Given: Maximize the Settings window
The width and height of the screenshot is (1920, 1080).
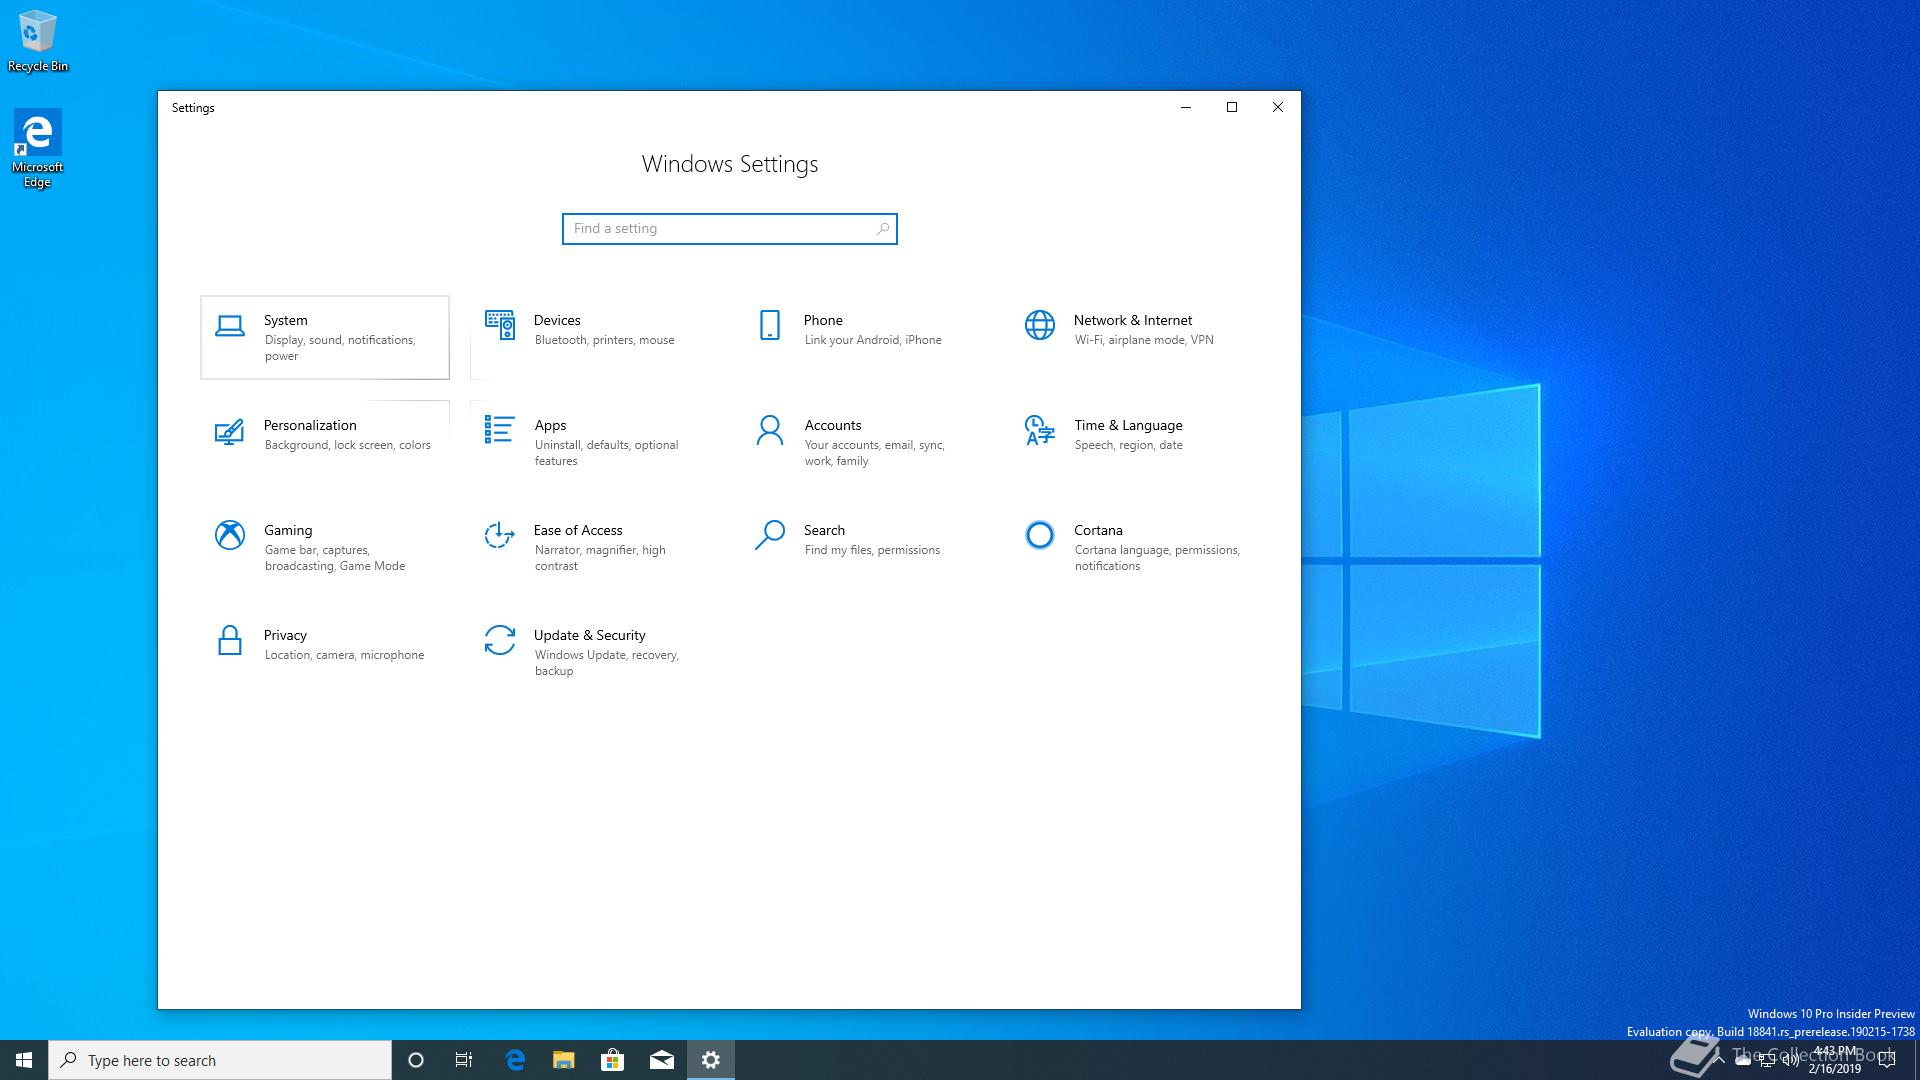Looking at the screenshot, I should 1232,107.
